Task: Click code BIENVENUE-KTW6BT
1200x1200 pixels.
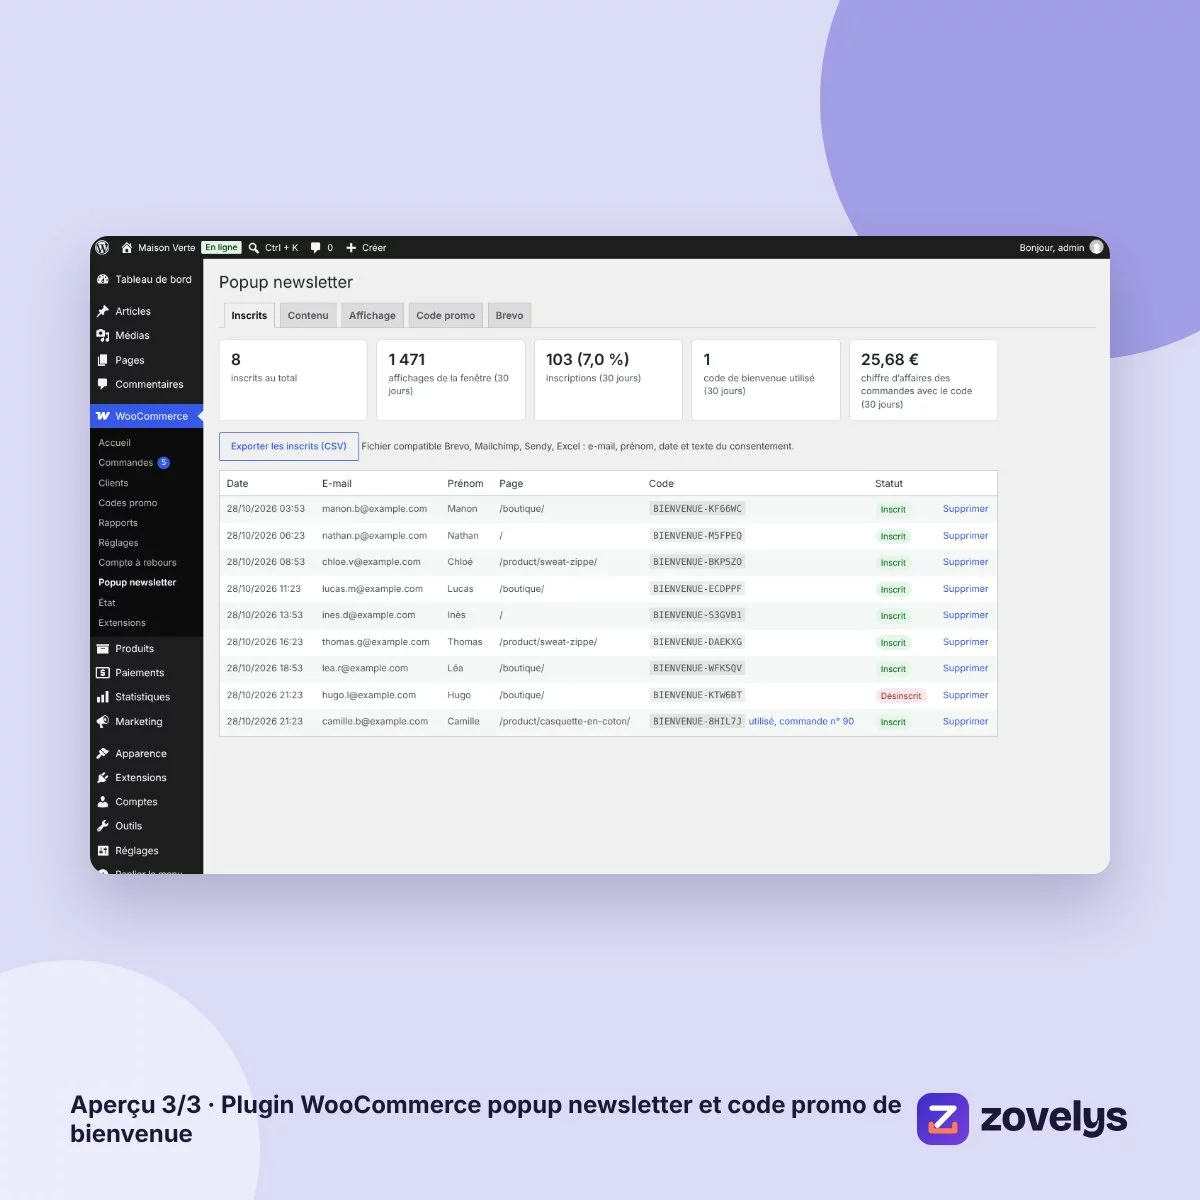Action: point(697,695)
